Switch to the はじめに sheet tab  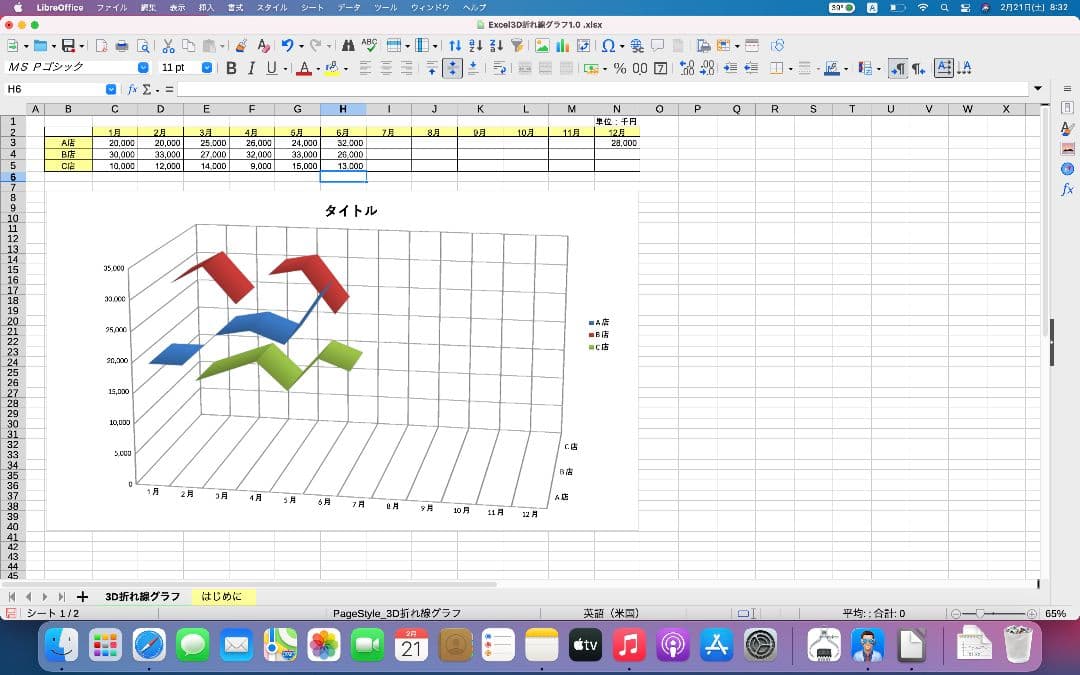coord(222,597)
